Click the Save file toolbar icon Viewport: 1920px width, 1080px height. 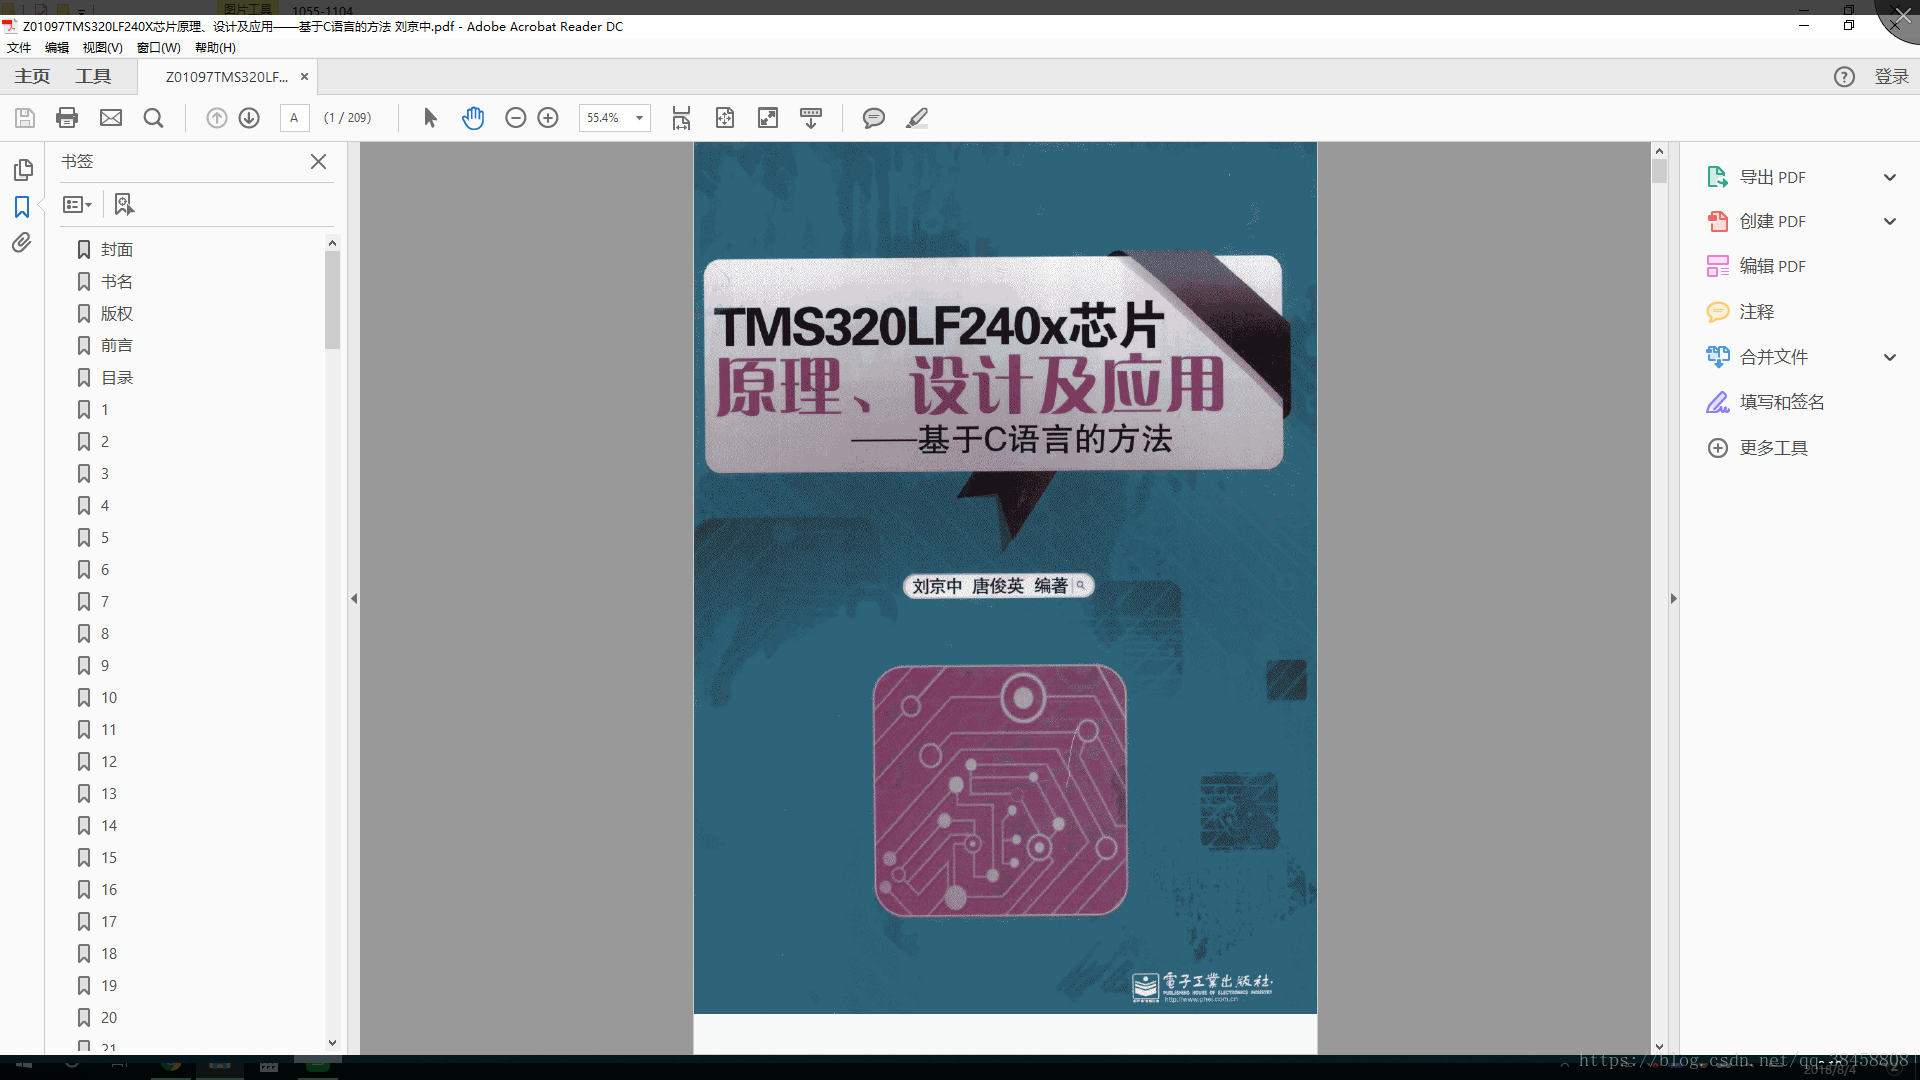(x=25, y=118)
